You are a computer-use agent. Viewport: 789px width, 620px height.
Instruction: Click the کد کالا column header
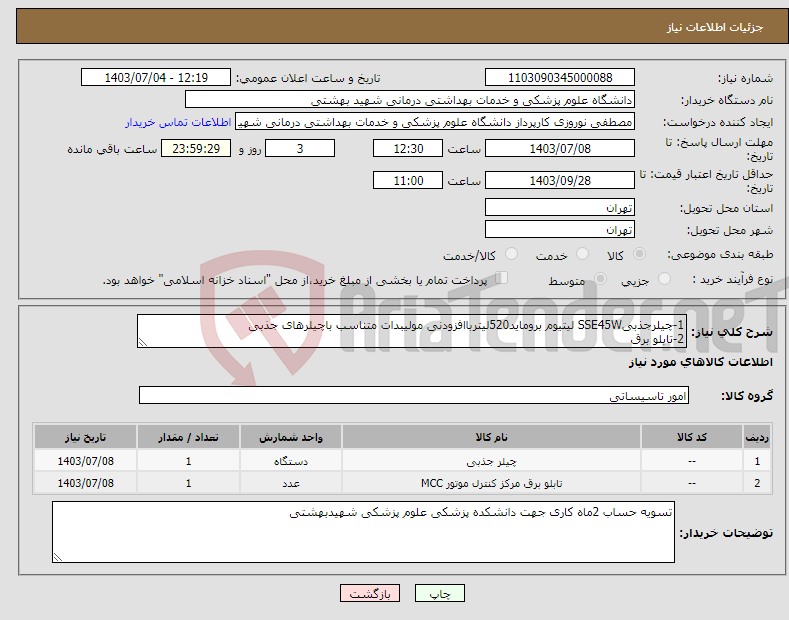[x=692, y=437]
